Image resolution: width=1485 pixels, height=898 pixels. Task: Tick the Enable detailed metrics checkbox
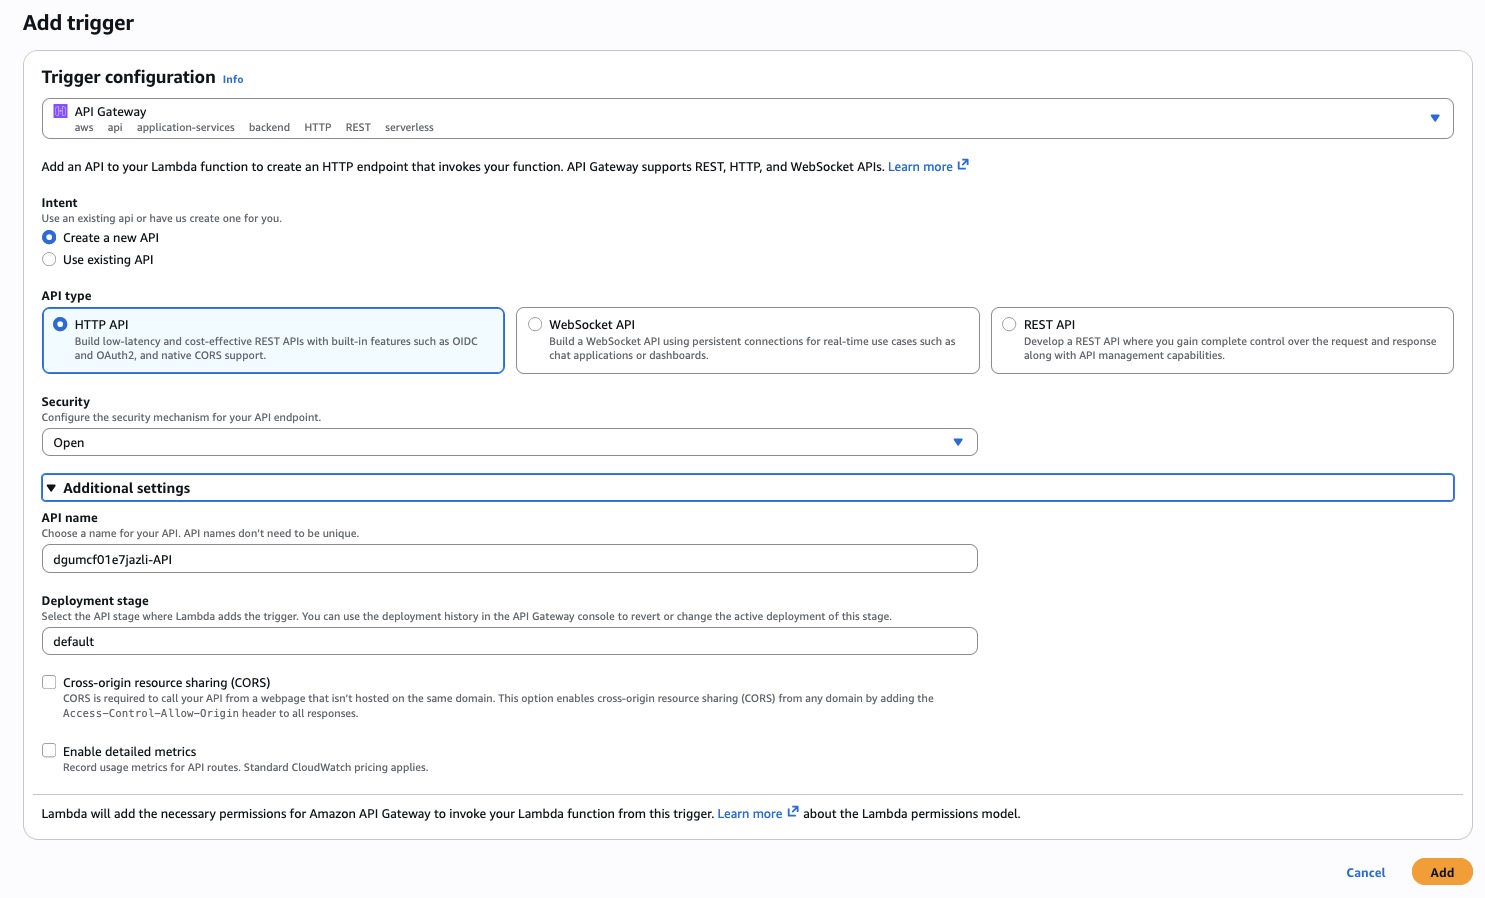49,751
